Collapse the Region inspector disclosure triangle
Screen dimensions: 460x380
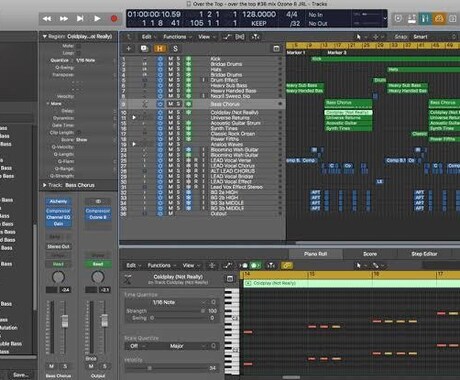(44, 36)
